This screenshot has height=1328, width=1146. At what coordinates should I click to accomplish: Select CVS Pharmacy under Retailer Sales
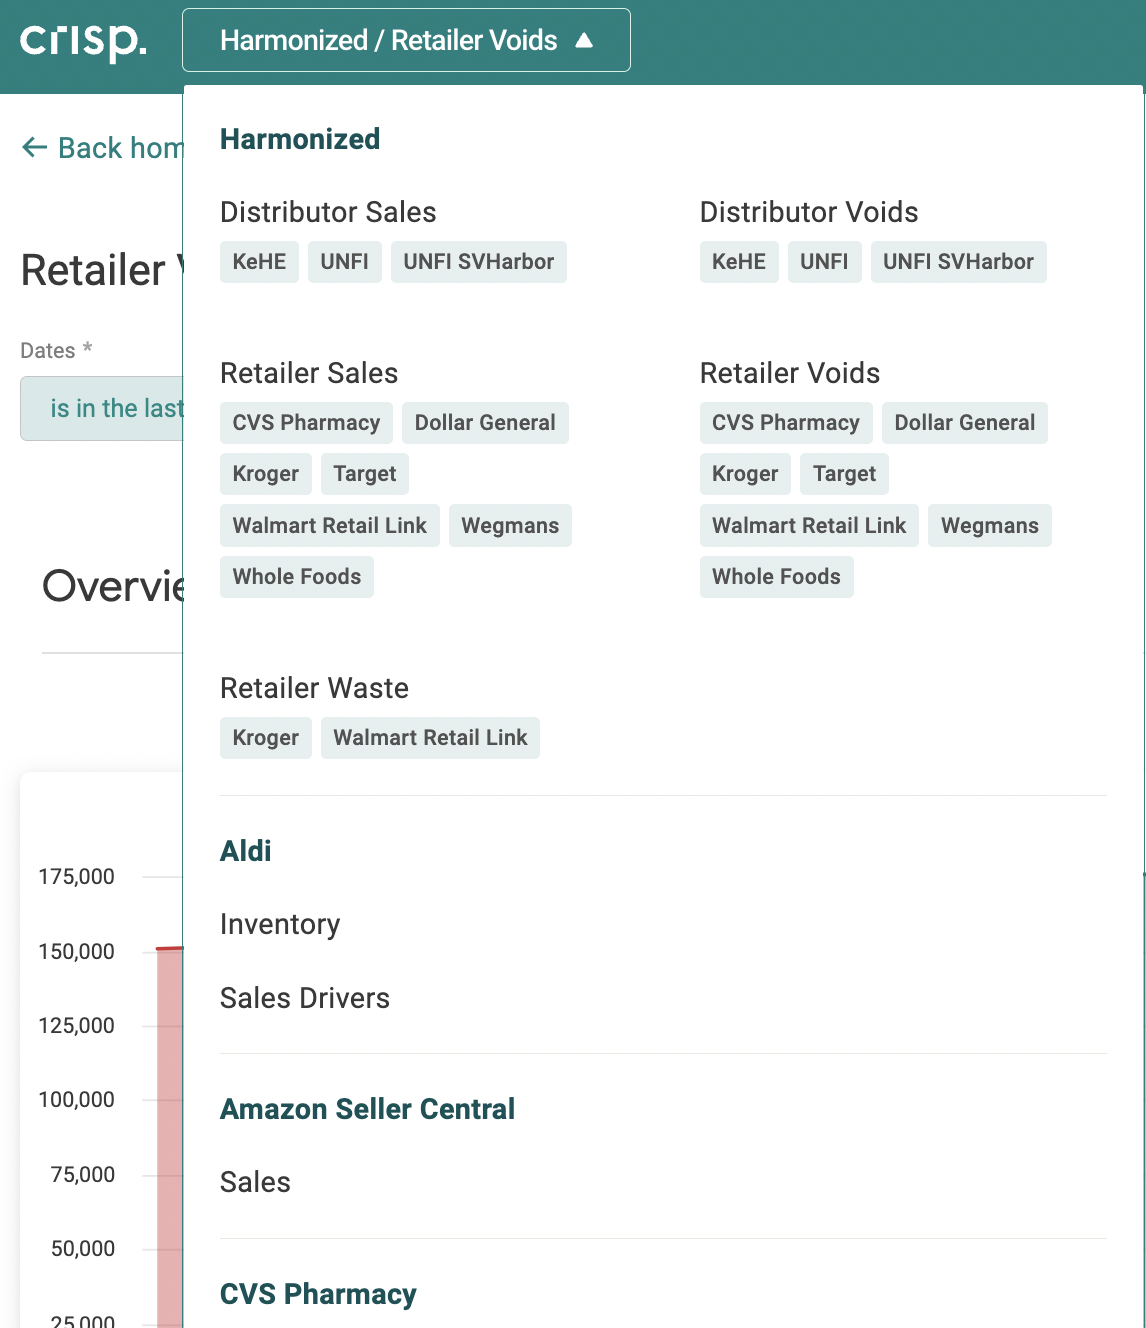pyautogui.click(x=306, y=423)
